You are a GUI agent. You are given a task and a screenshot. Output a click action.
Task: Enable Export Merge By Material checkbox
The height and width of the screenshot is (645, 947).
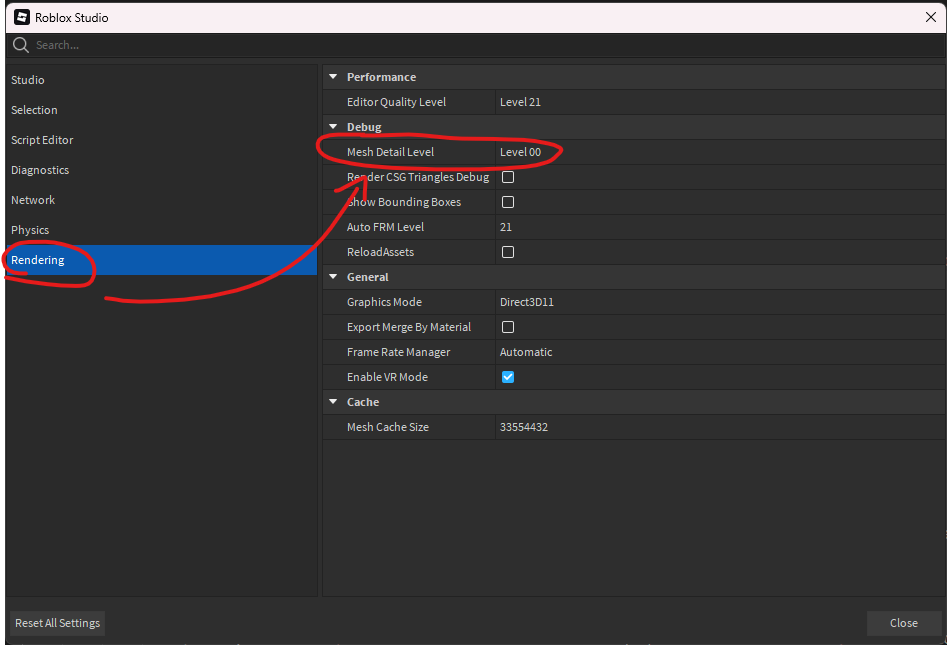pos(508,327)
